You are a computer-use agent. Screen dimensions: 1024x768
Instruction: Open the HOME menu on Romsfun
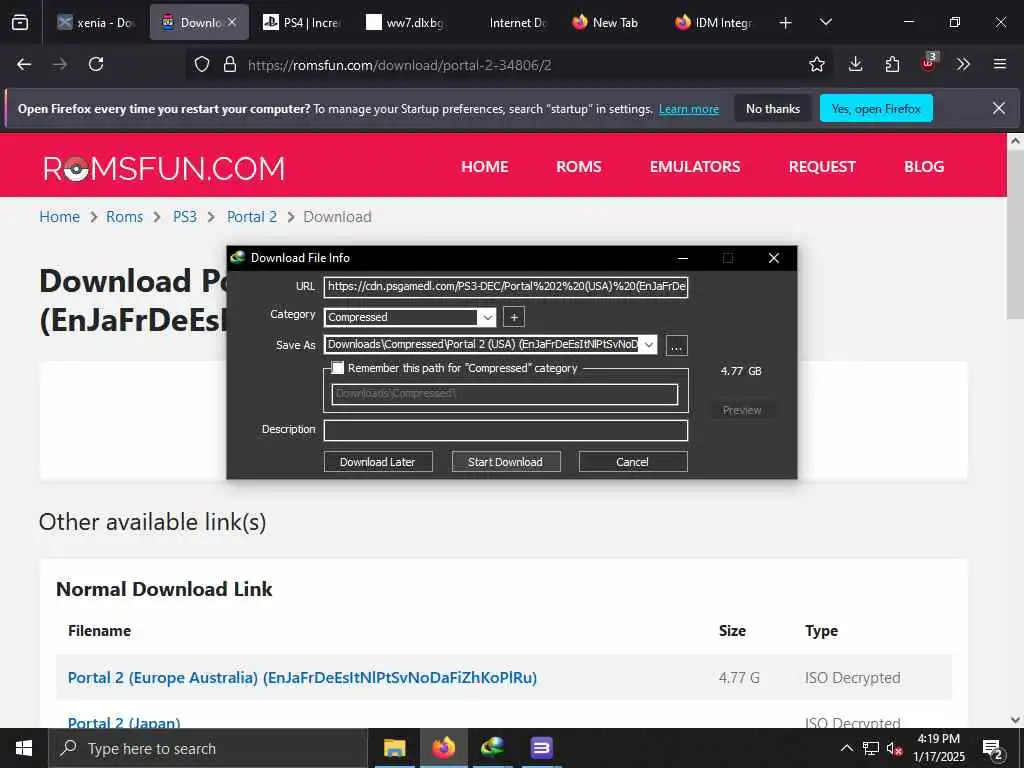[x=485, y=167]
